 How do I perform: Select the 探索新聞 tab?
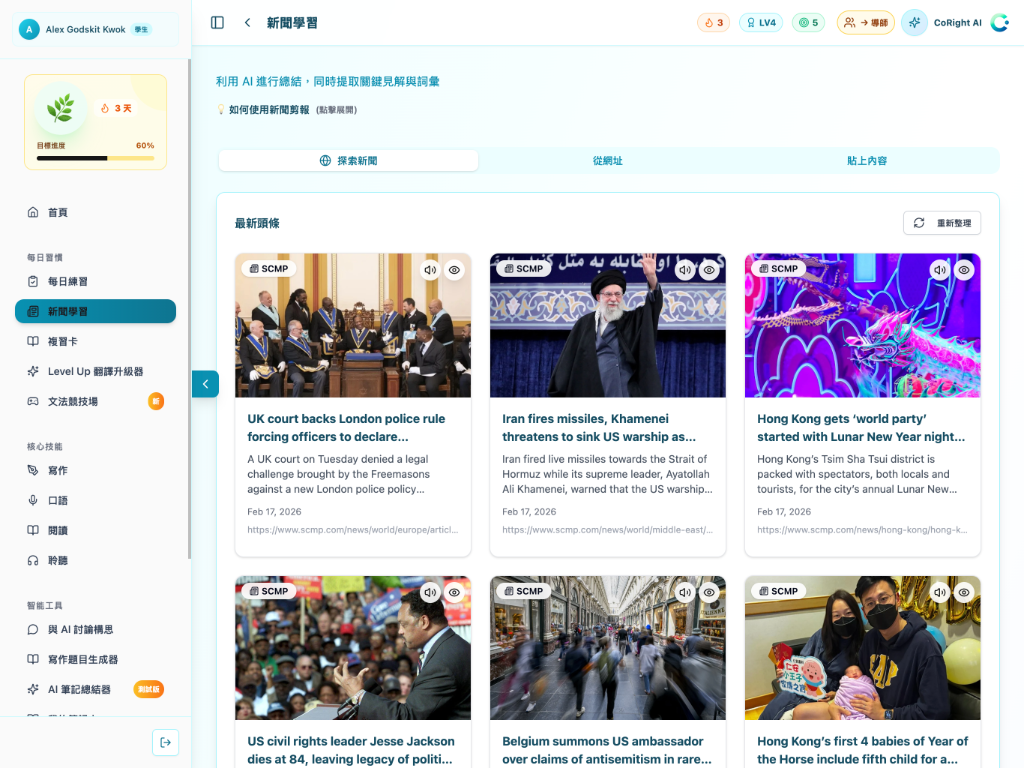[x=348, y=161]
